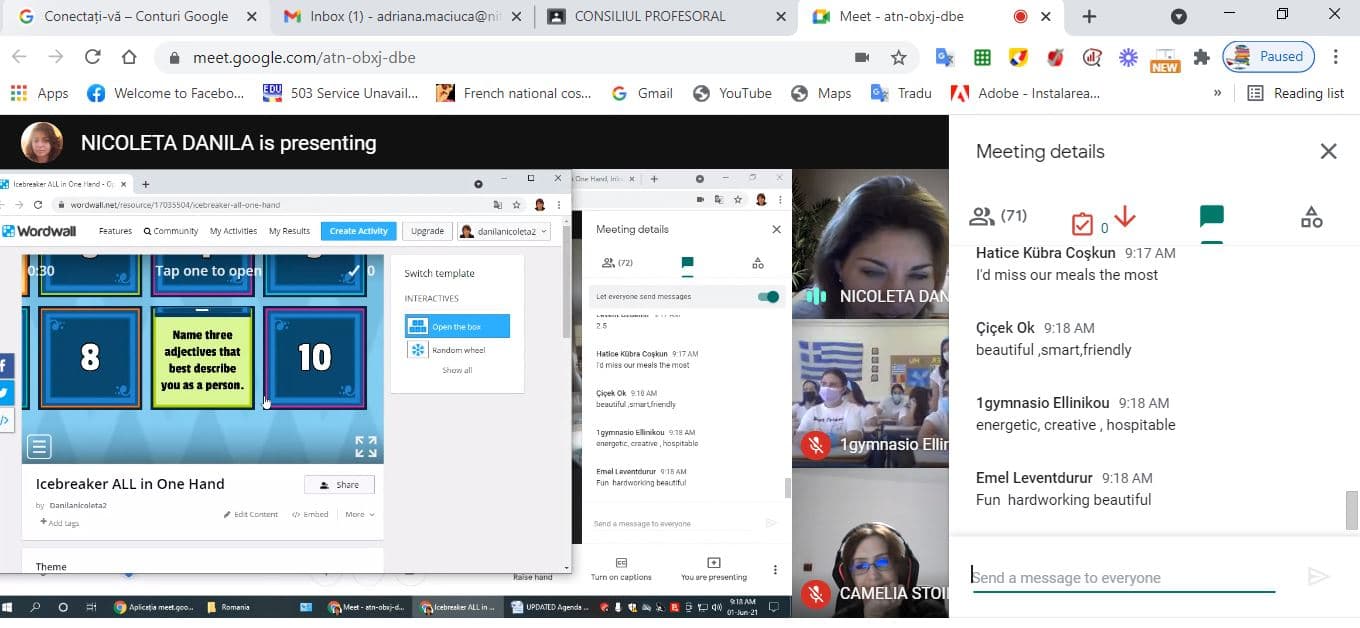Open the Paused profile button
Image resolution: width=1360 pixels, height=628 pixels.
(1268, 57)
